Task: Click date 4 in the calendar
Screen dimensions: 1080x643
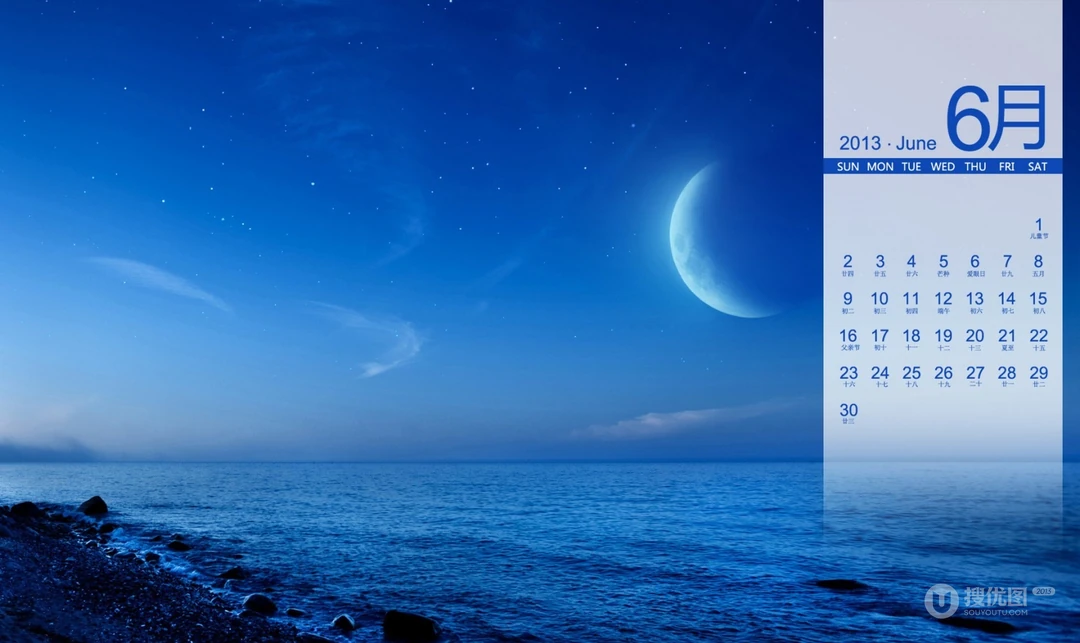Action: click(911, 262)
